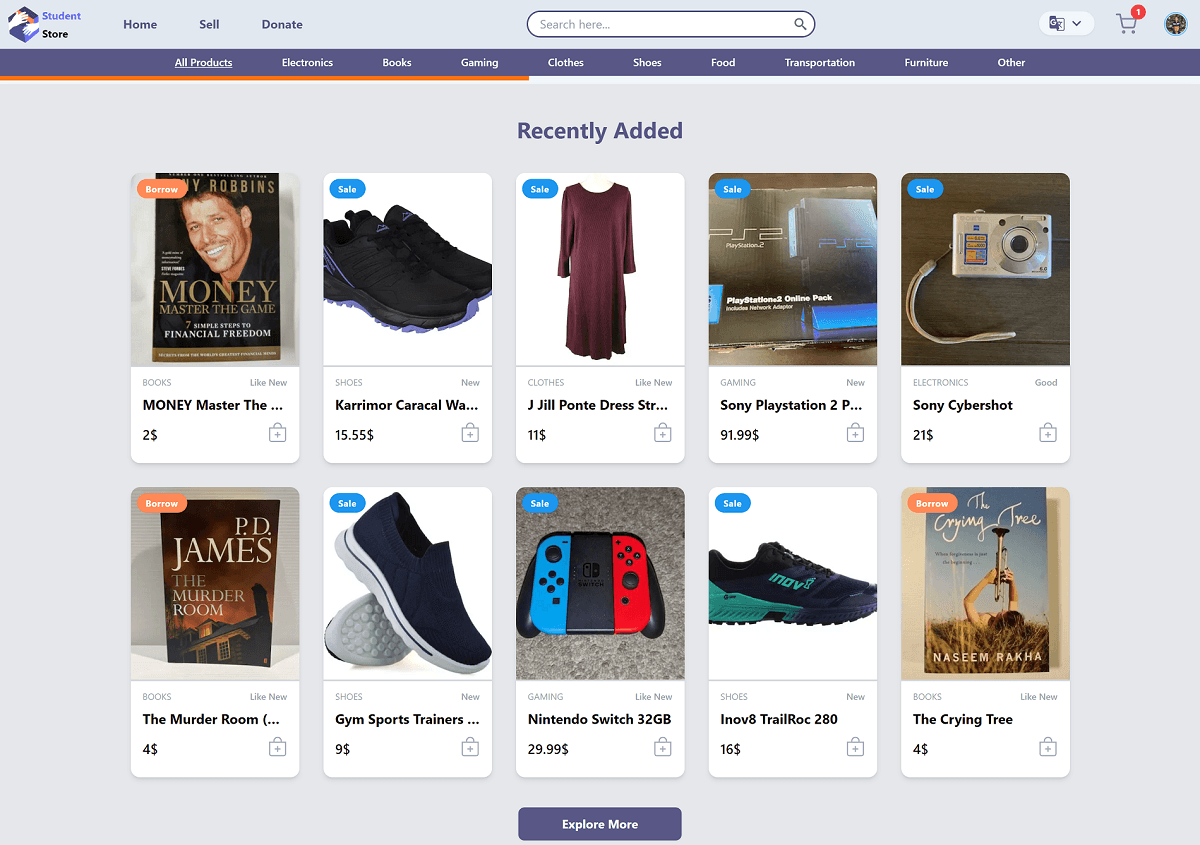Screen dimensions: 1200x845
Task: Click the 15.55$ price text
Action: (x=355, y=435)
